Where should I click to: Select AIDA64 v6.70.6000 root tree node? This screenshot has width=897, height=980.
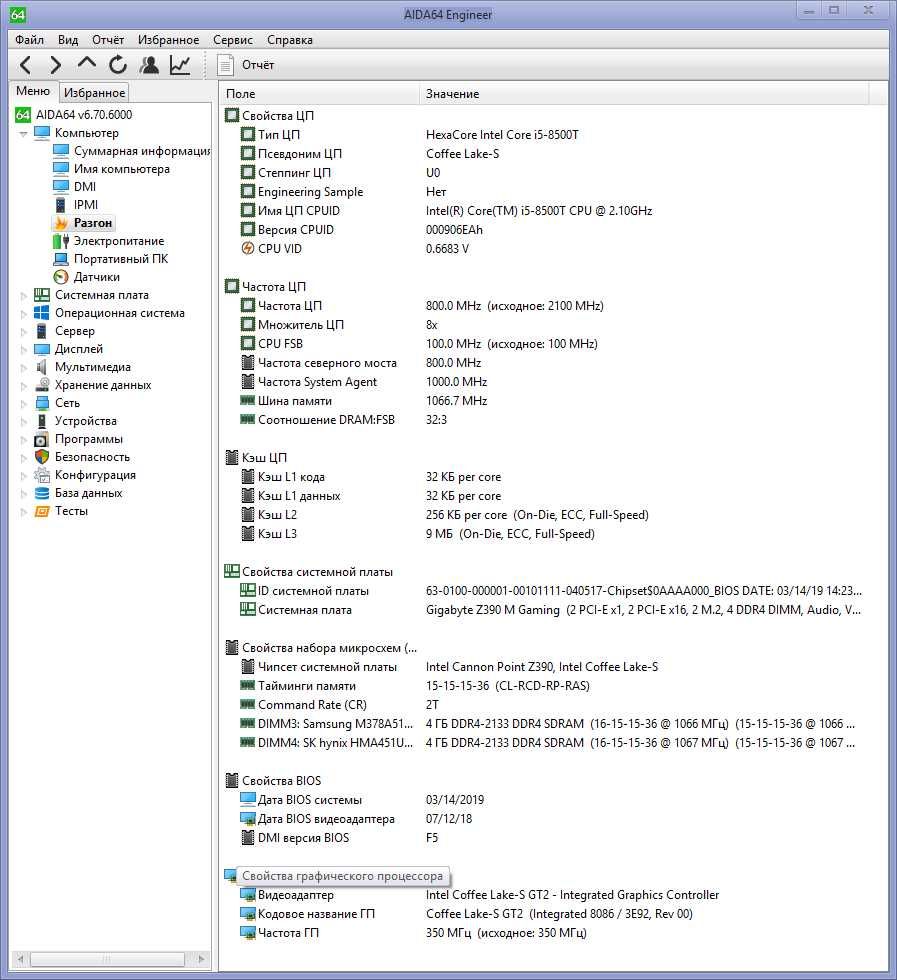[84, 114]
